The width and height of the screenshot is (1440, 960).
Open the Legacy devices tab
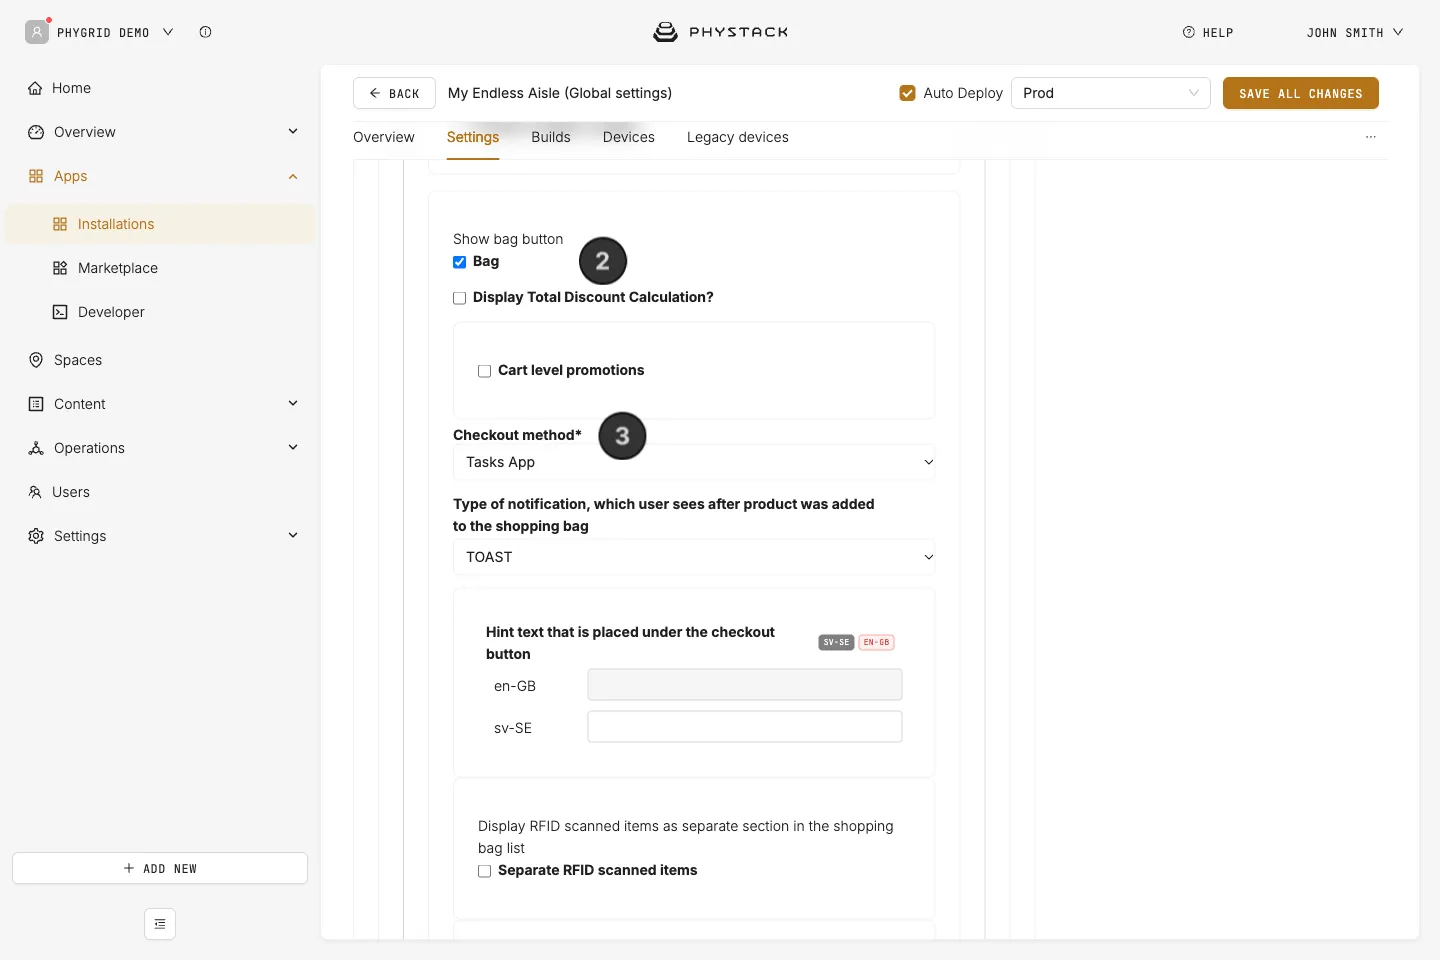[x=738, y=137]
